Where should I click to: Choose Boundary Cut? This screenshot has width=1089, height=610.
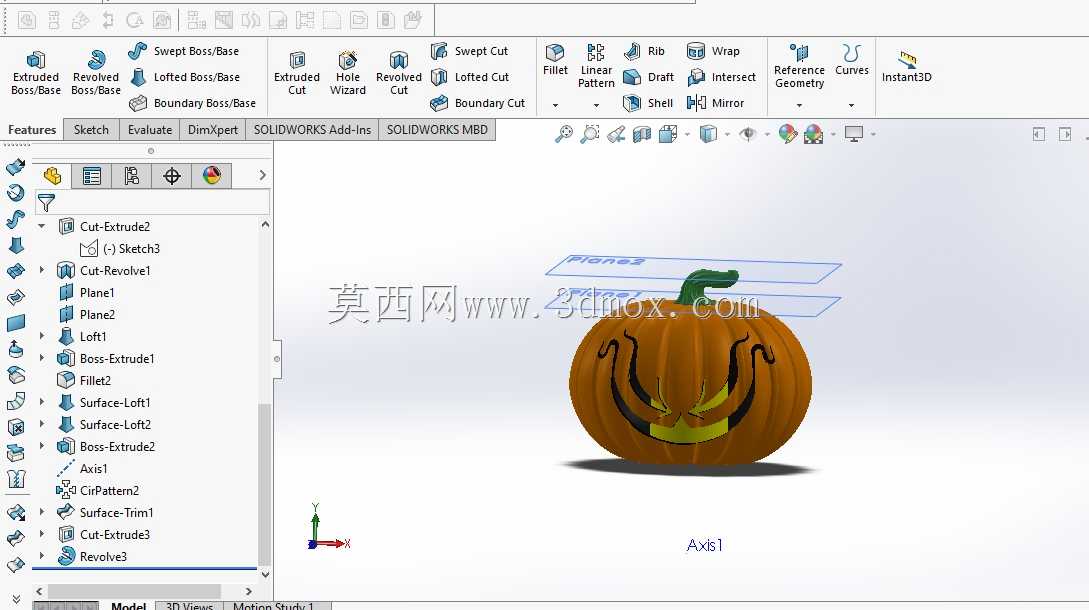point(477,103)
